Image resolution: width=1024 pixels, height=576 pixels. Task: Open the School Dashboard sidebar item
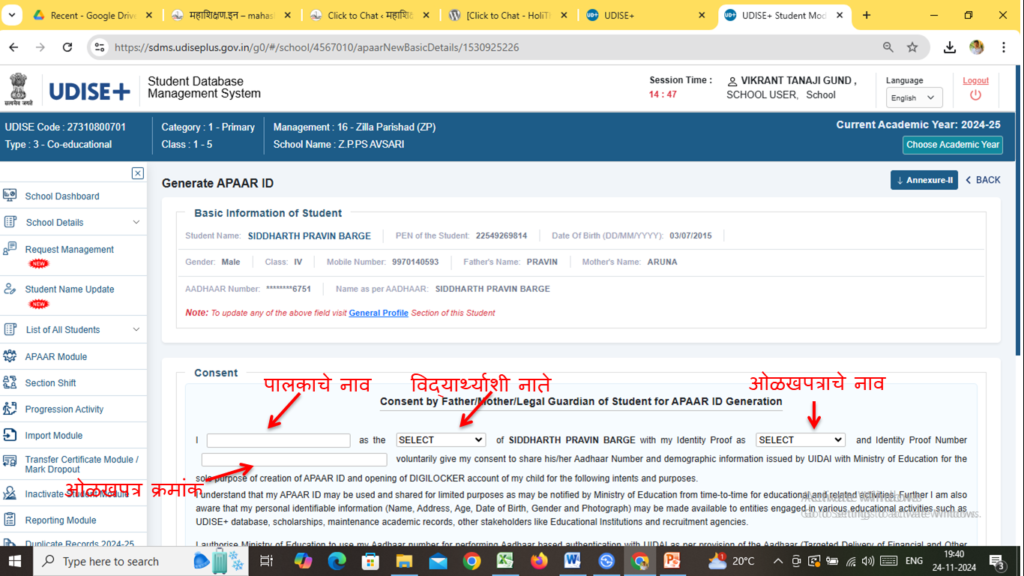(62, 196)
